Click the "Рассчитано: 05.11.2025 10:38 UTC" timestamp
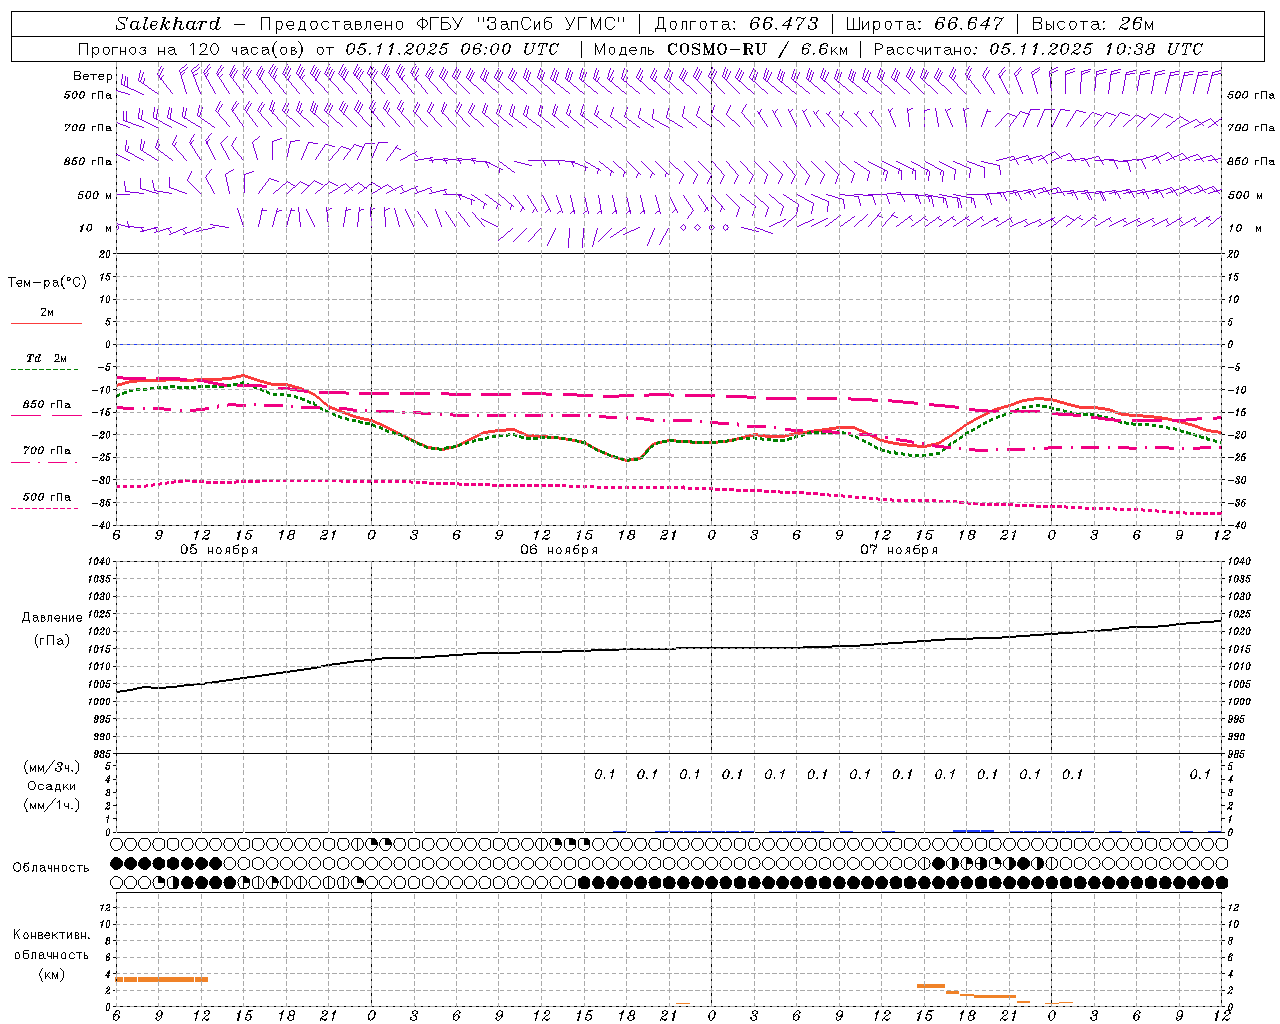 coord(1038,49)
